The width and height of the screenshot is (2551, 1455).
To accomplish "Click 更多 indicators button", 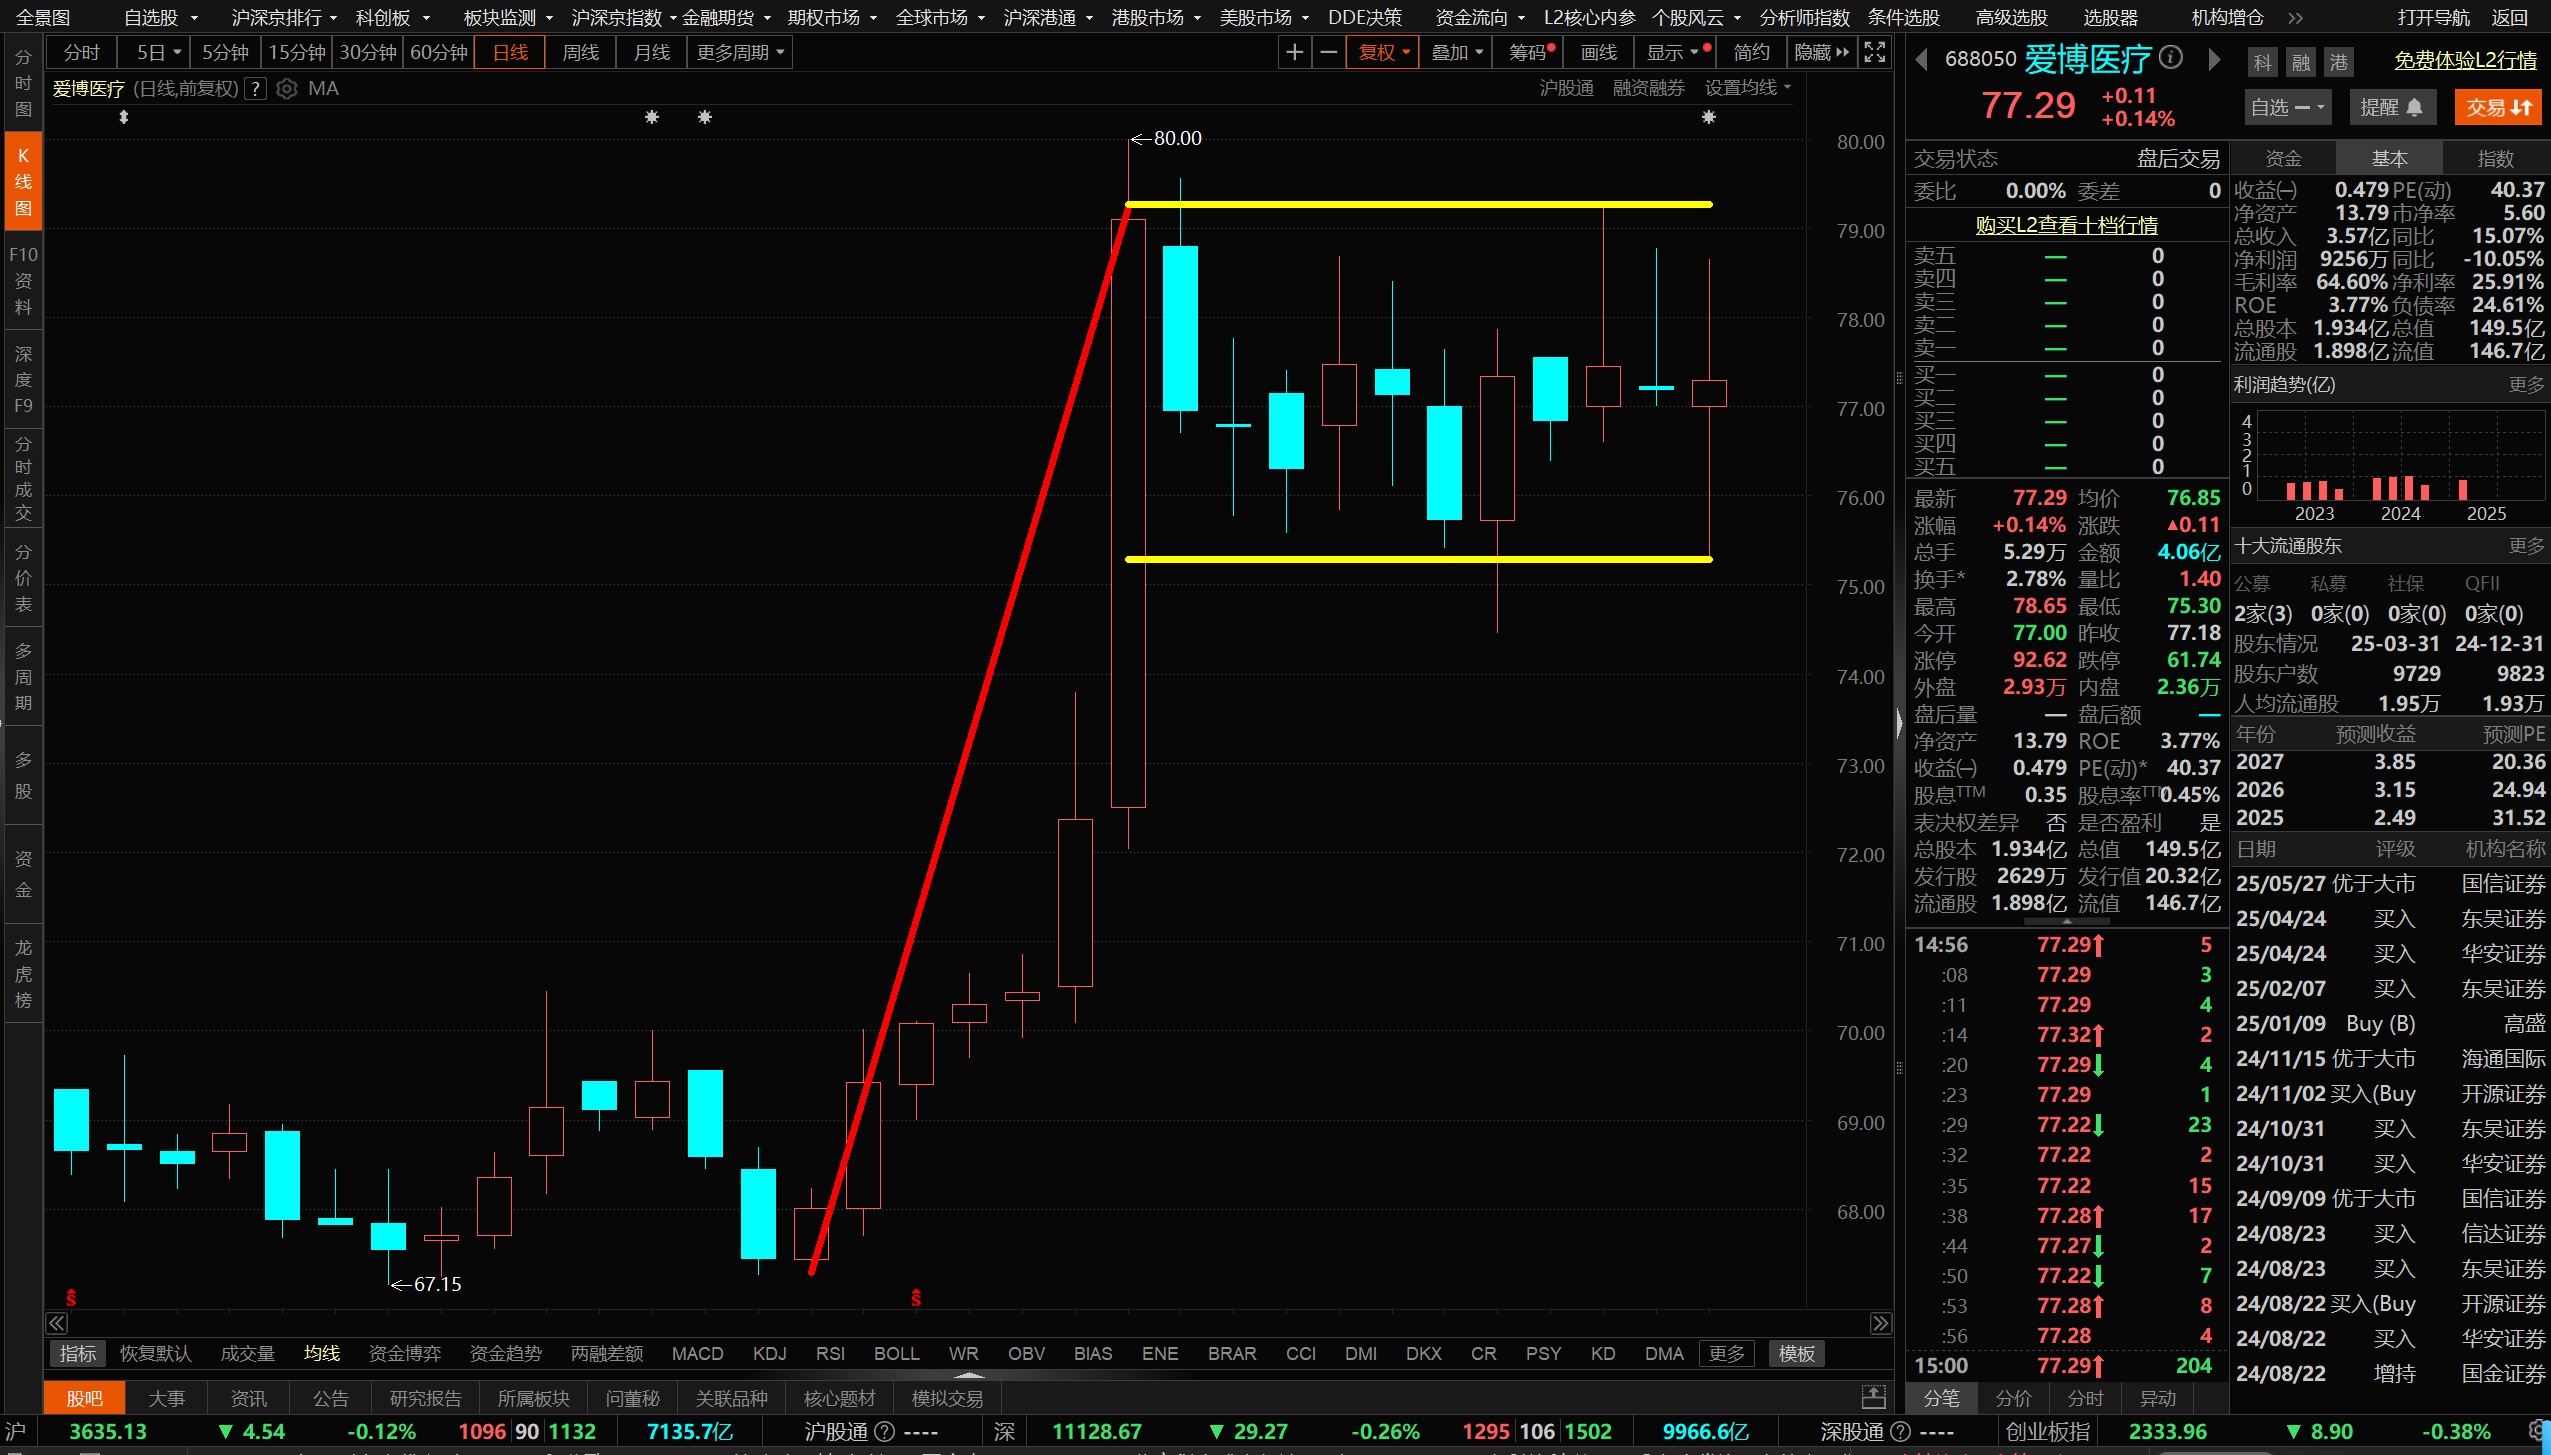I will pos(1727,1353).
